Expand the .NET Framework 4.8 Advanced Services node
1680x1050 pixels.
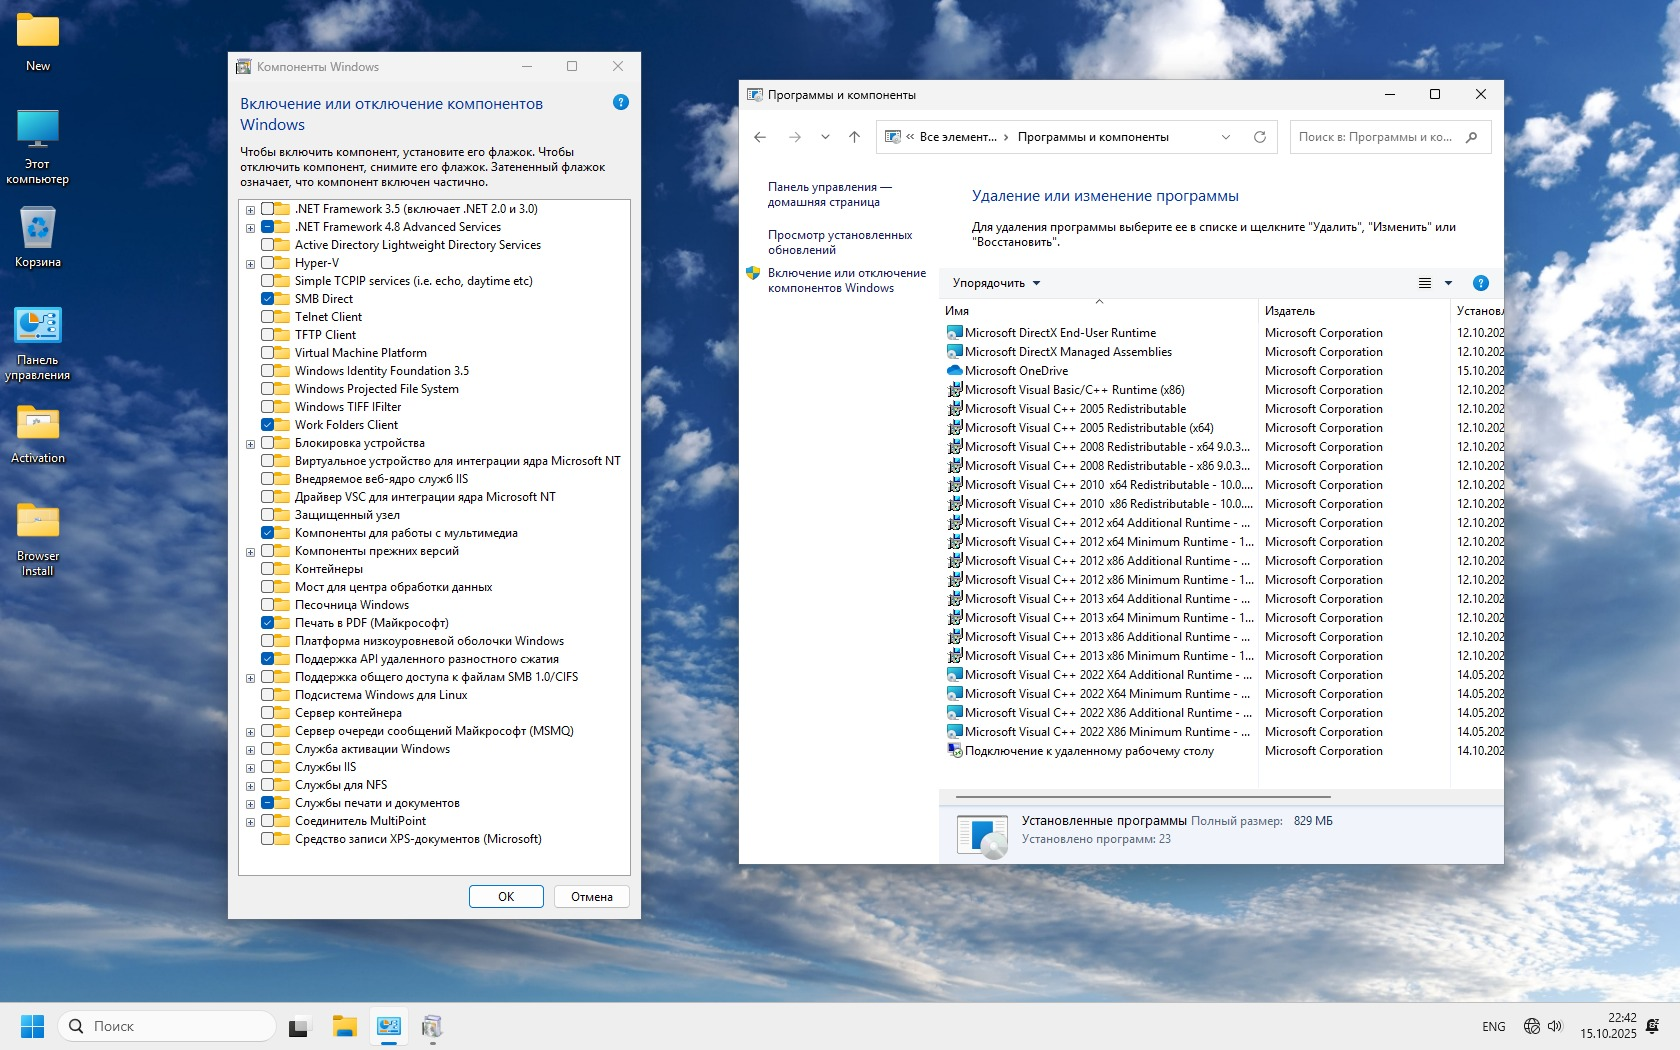[x=250, y=228]
